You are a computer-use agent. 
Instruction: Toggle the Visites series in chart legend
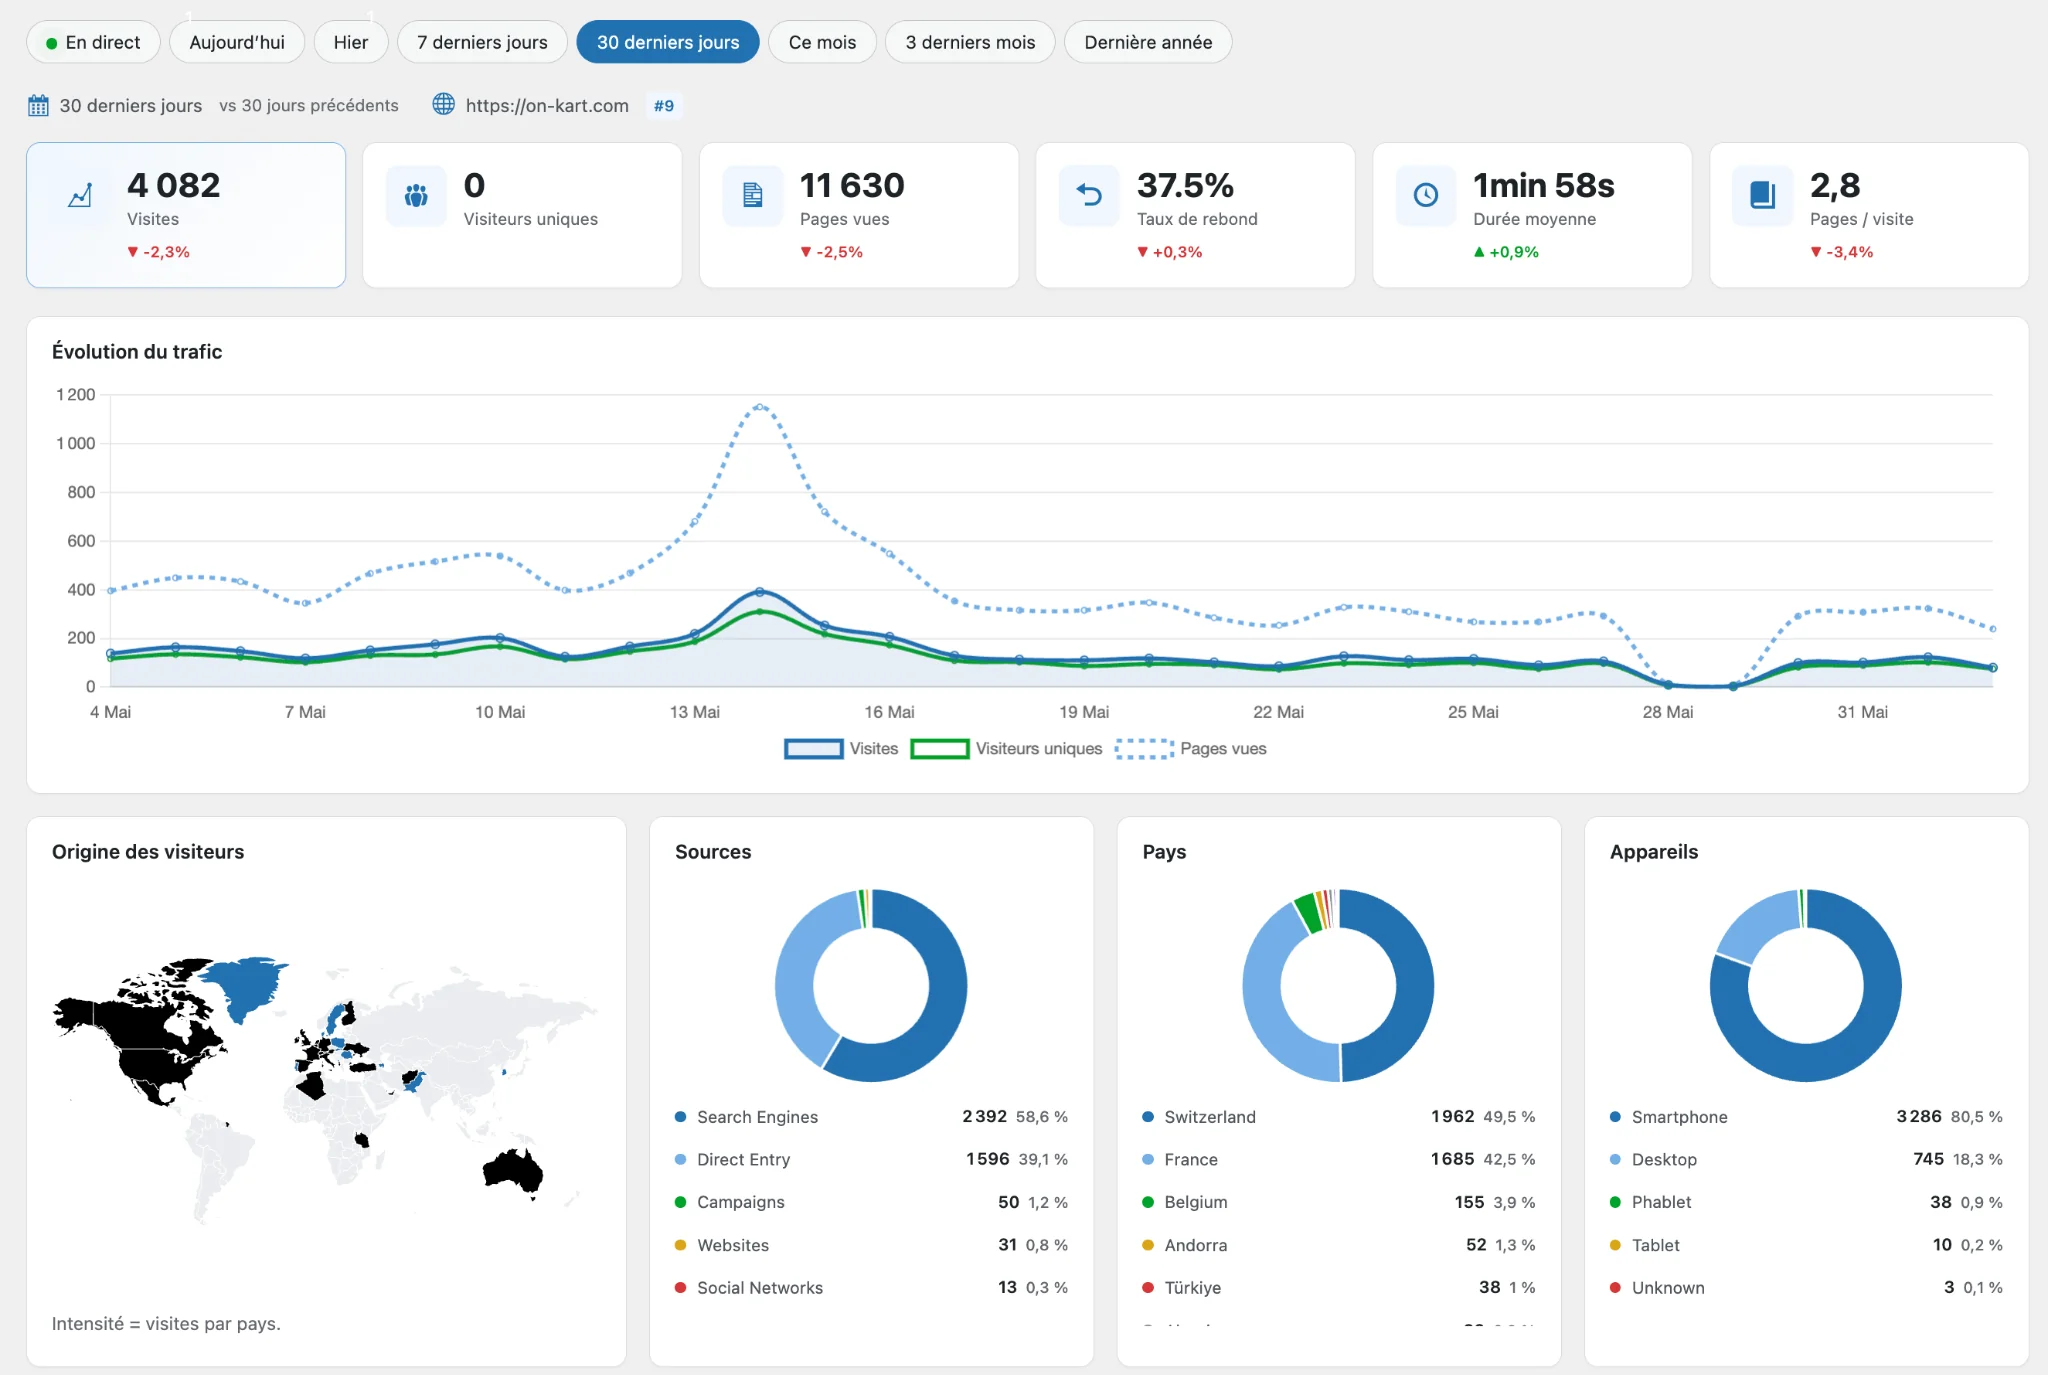(x=841, y=748)
